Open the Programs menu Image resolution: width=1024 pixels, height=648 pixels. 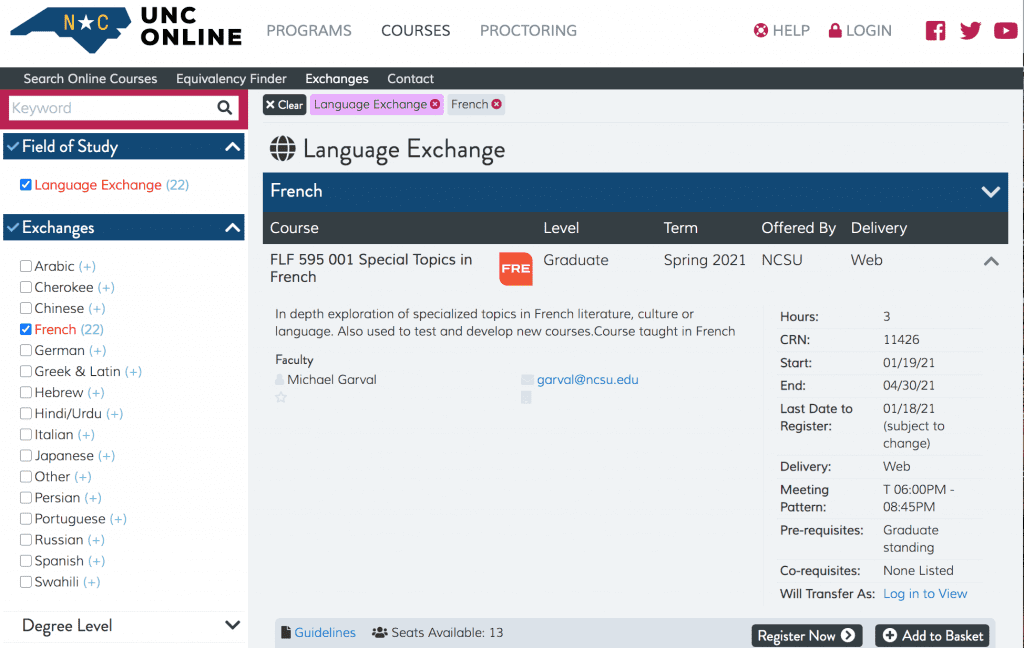(309, 31)
